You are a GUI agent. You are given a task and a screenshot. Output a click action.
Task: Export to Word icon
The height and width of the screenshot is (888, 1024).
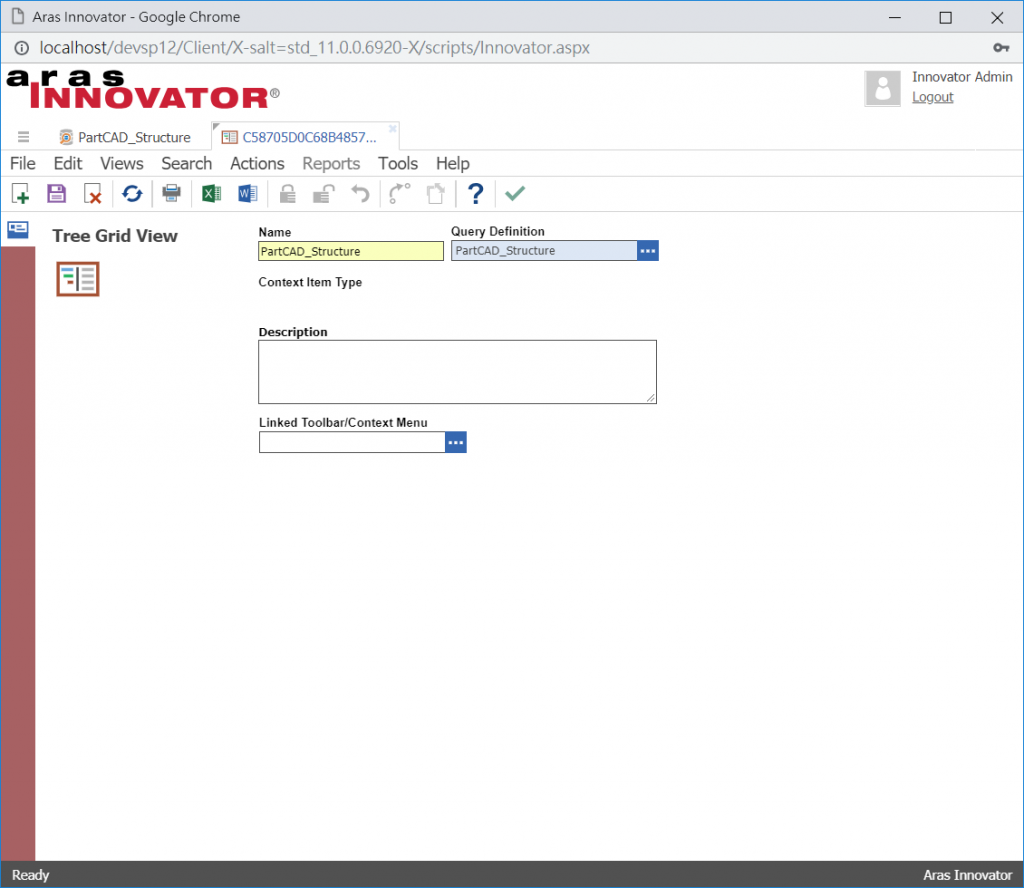tap(248, 194)
